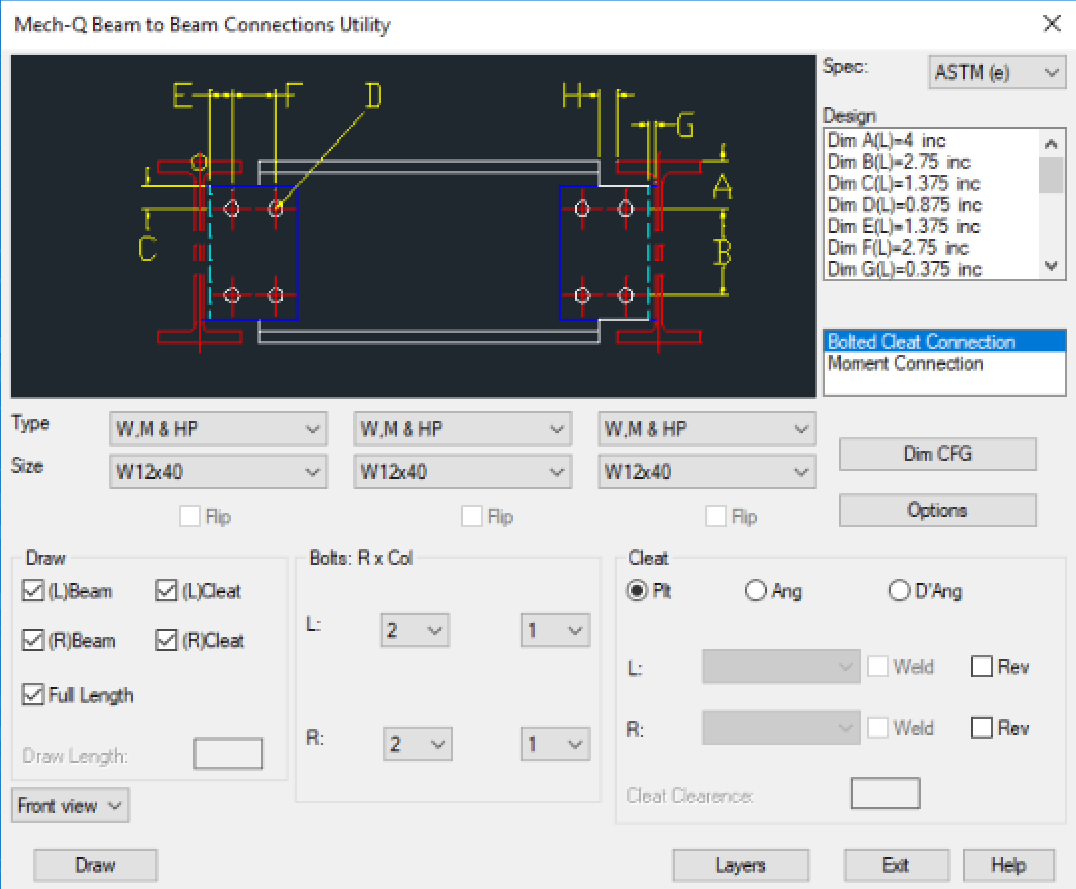This screenshot has width=1076, height=889.
Task: Select Moment Connection in the list
Action: coord(905,364)
